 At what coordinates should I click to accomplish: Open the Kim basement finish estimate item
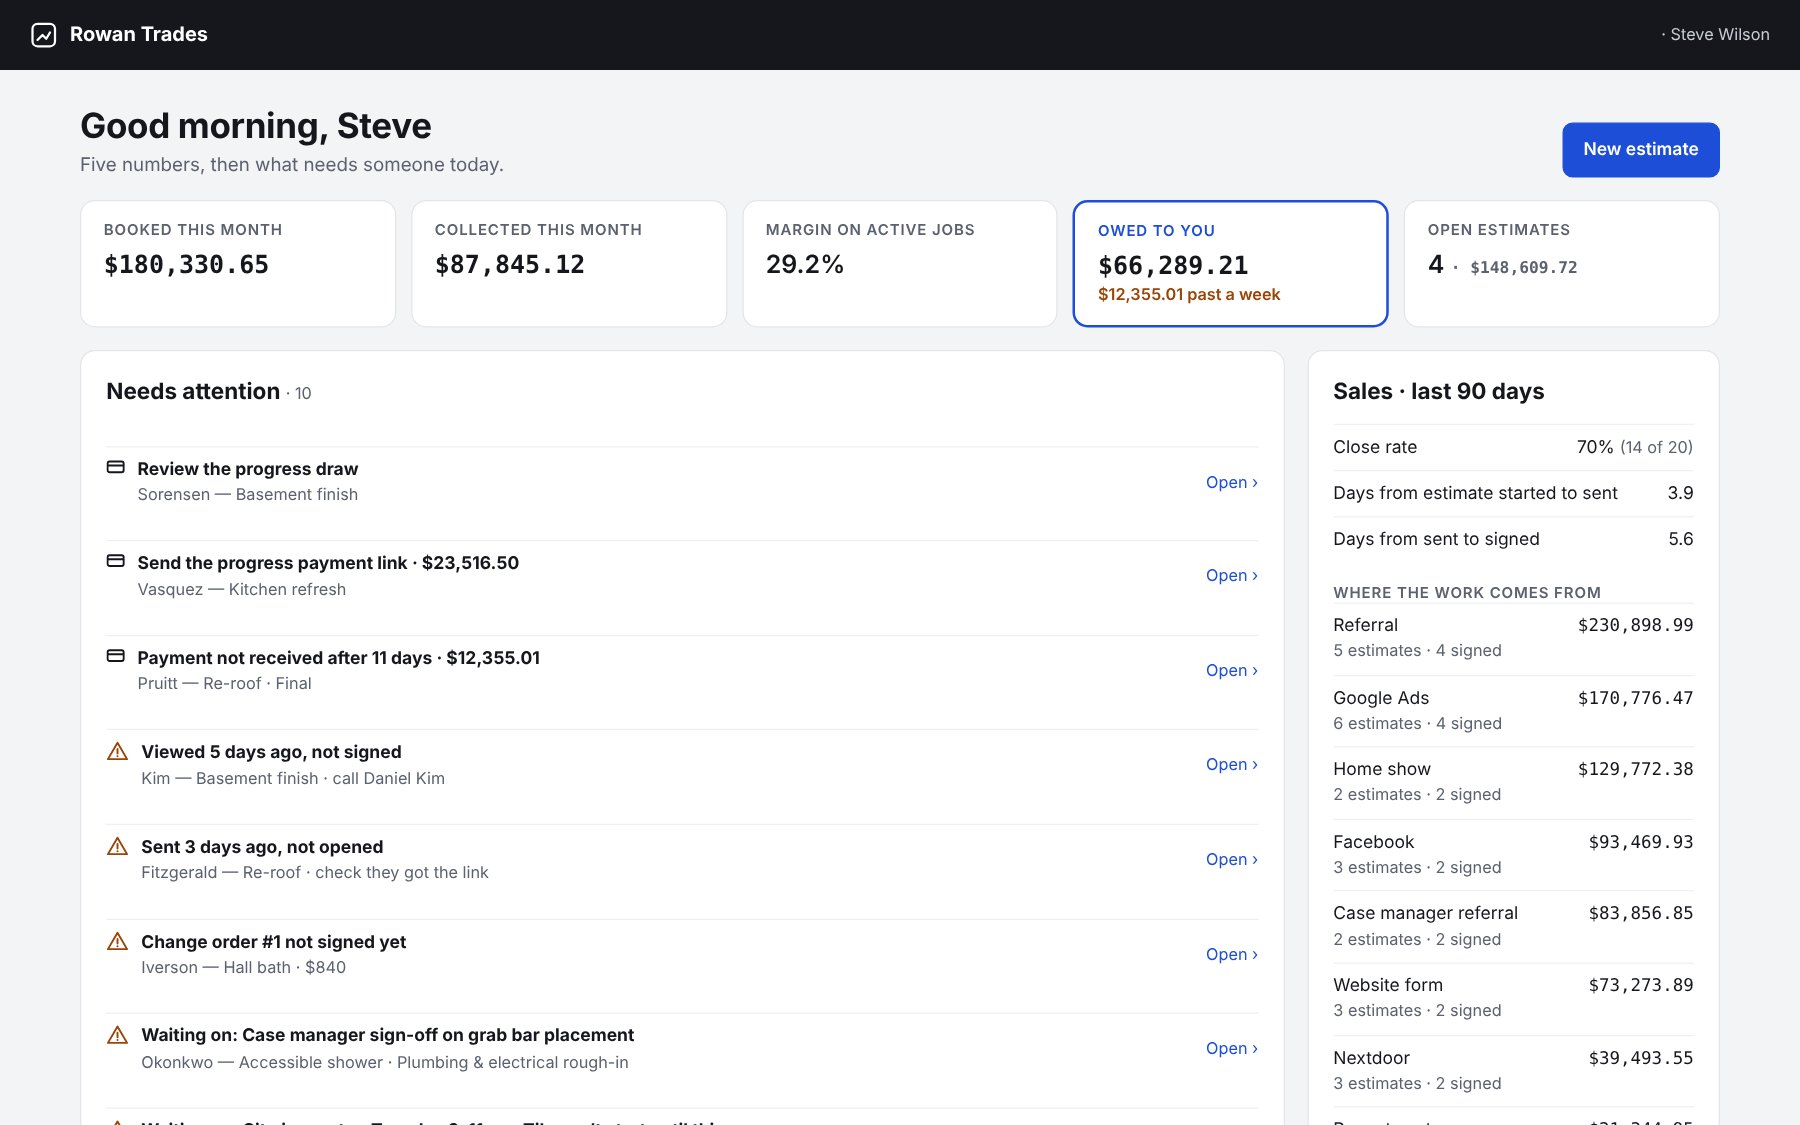coord(1231,764)
